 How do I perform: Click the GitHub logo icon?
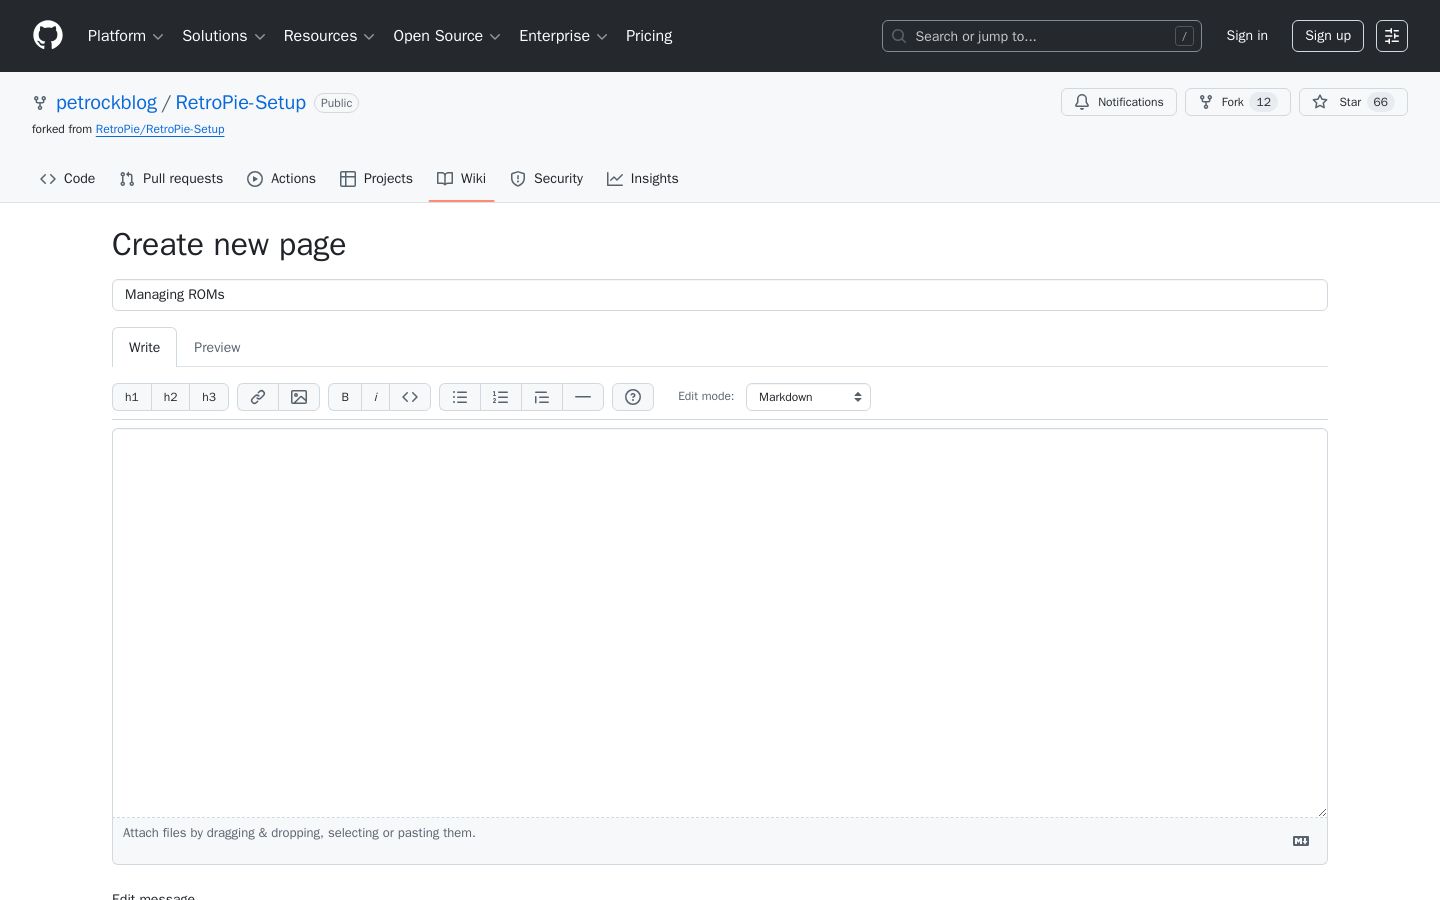[48, 36]
